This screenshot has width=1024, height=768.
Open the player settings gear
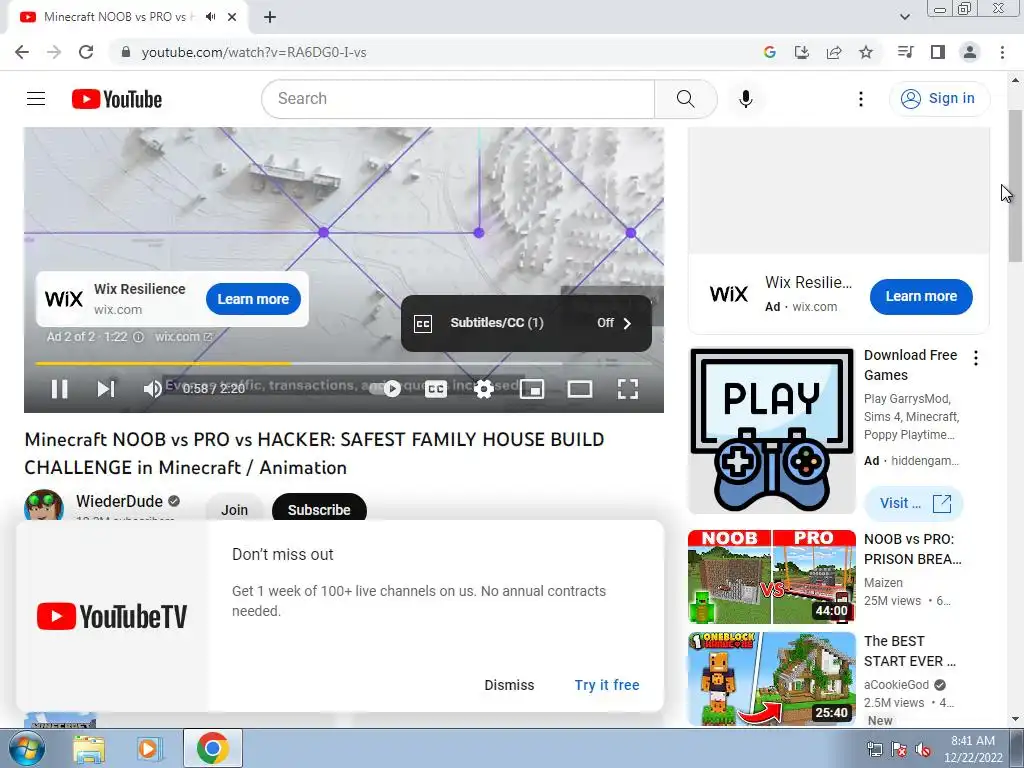[x=484, y=389]
